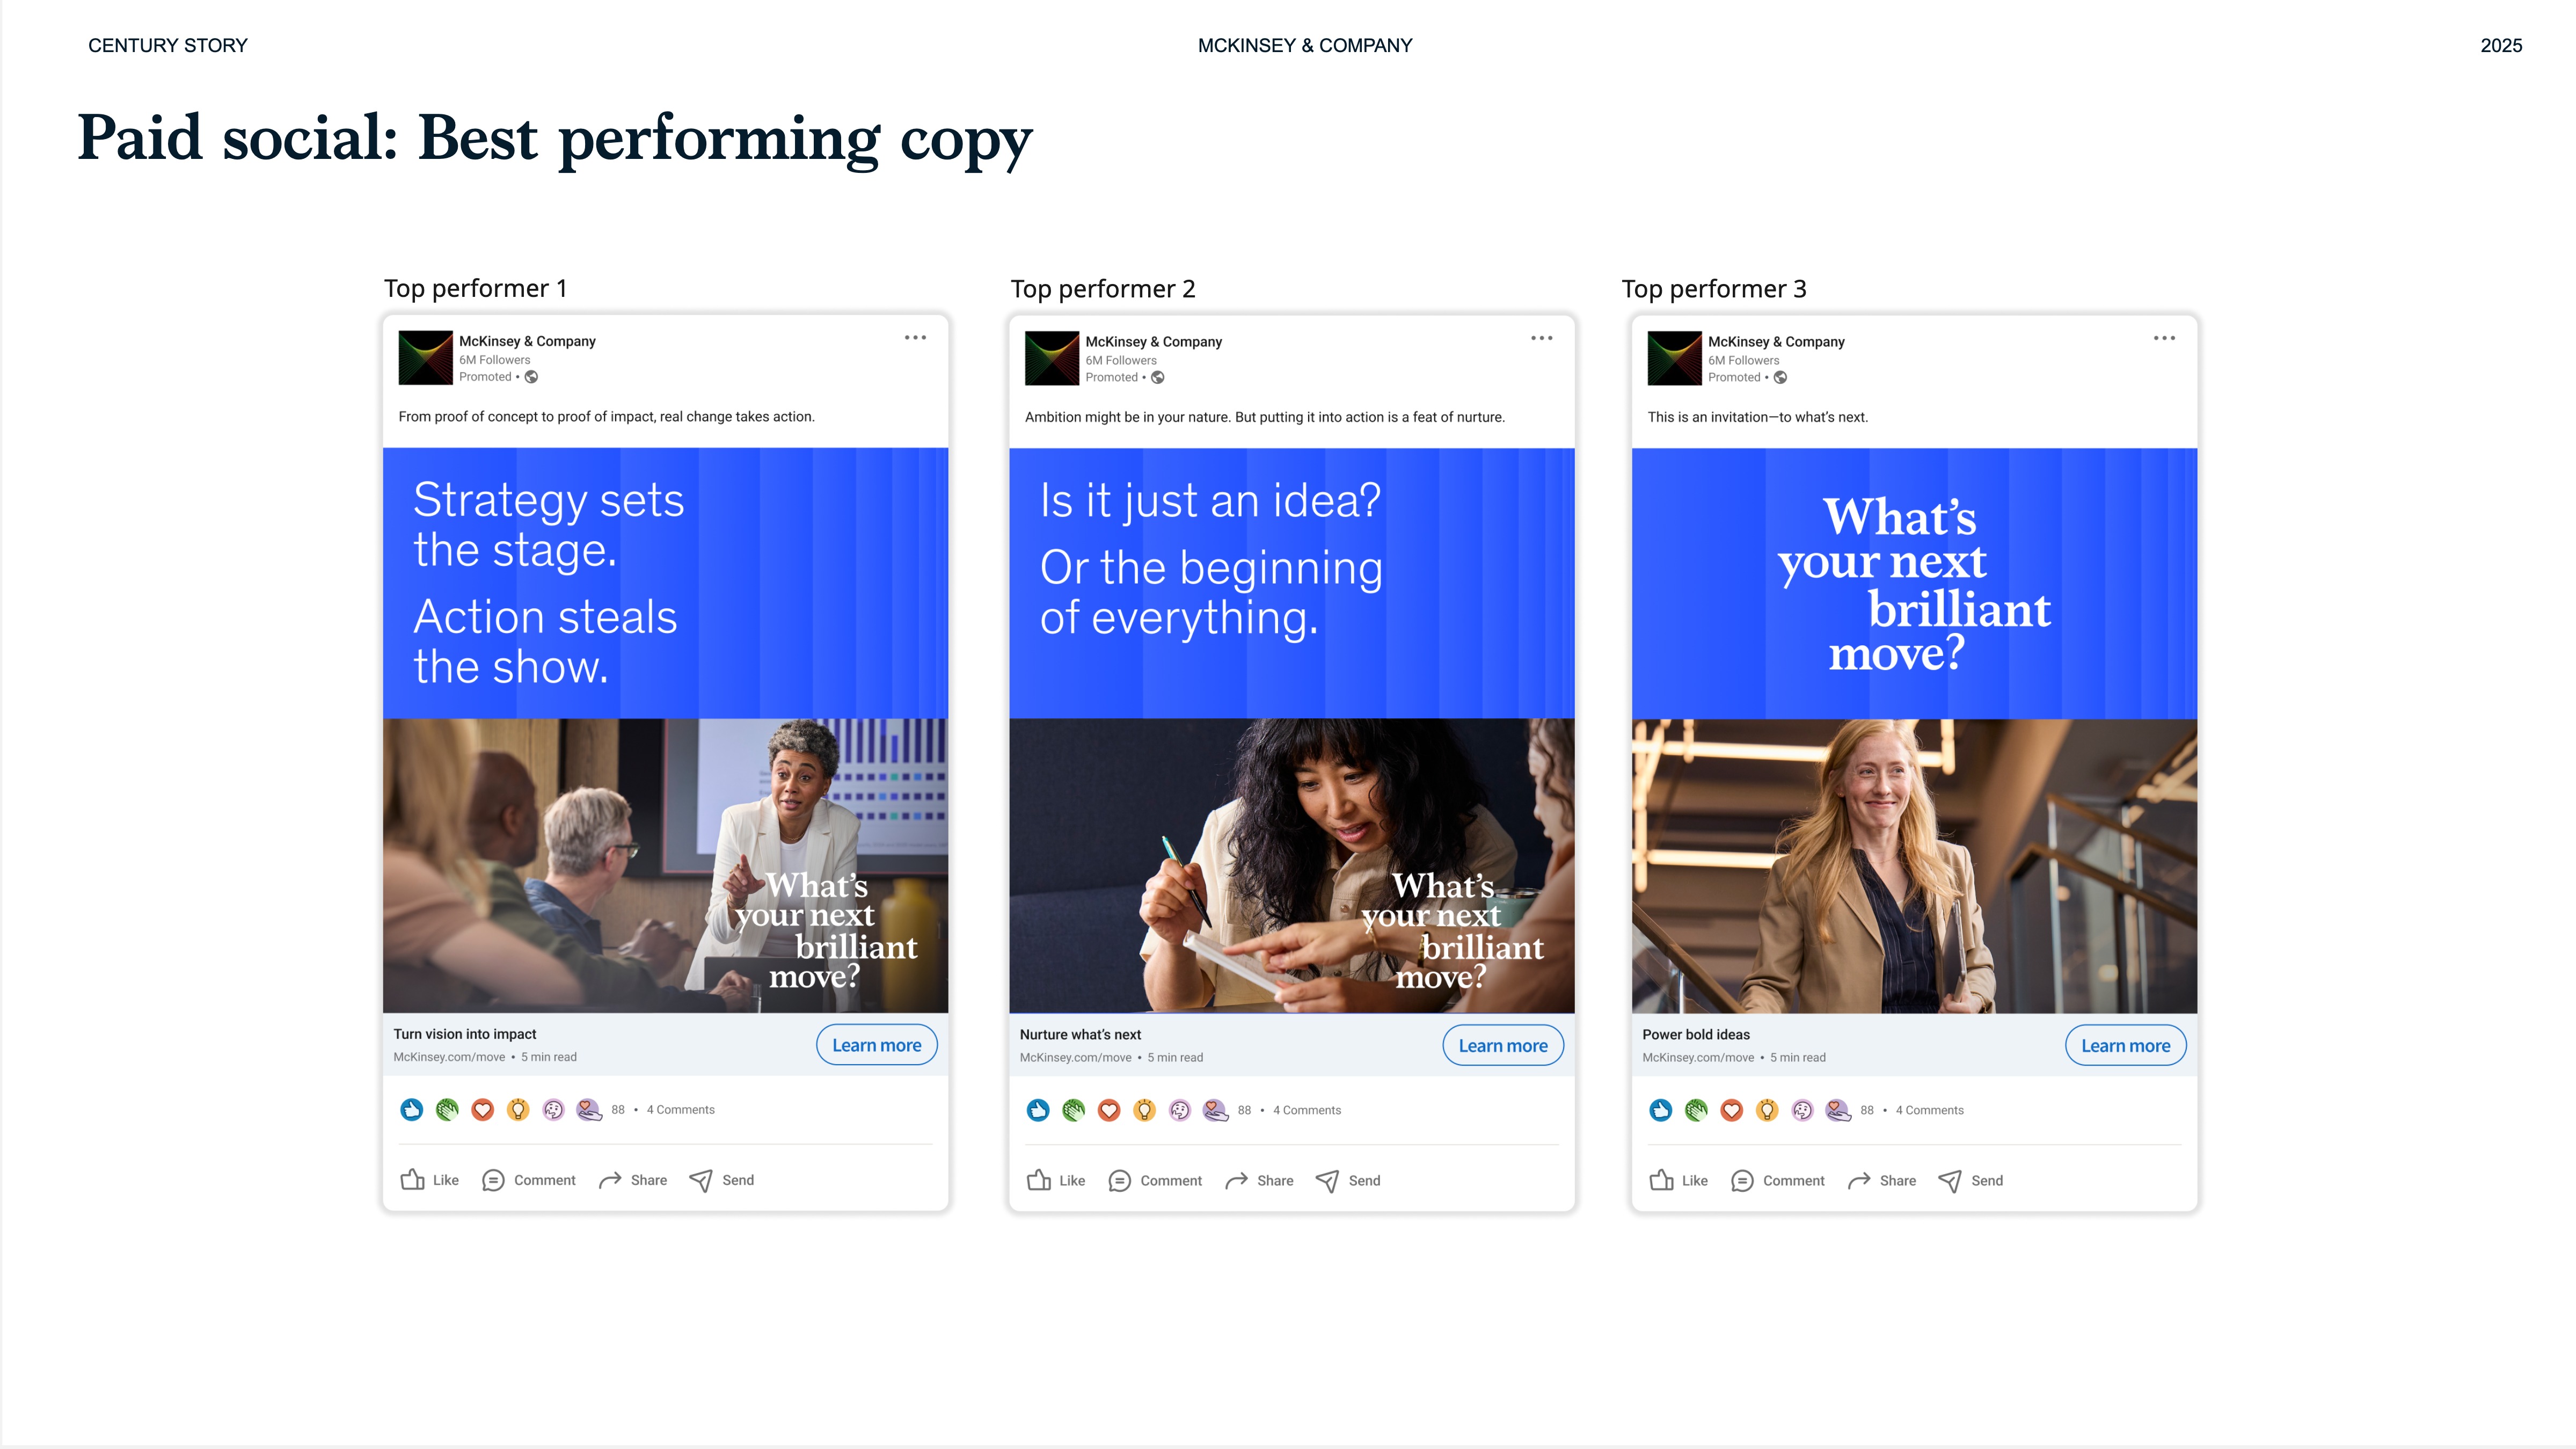This screenshot has height=1449, width=2576.
Task: Open 4 Comments link on Top performer 3
Action: [1929, 1110]
